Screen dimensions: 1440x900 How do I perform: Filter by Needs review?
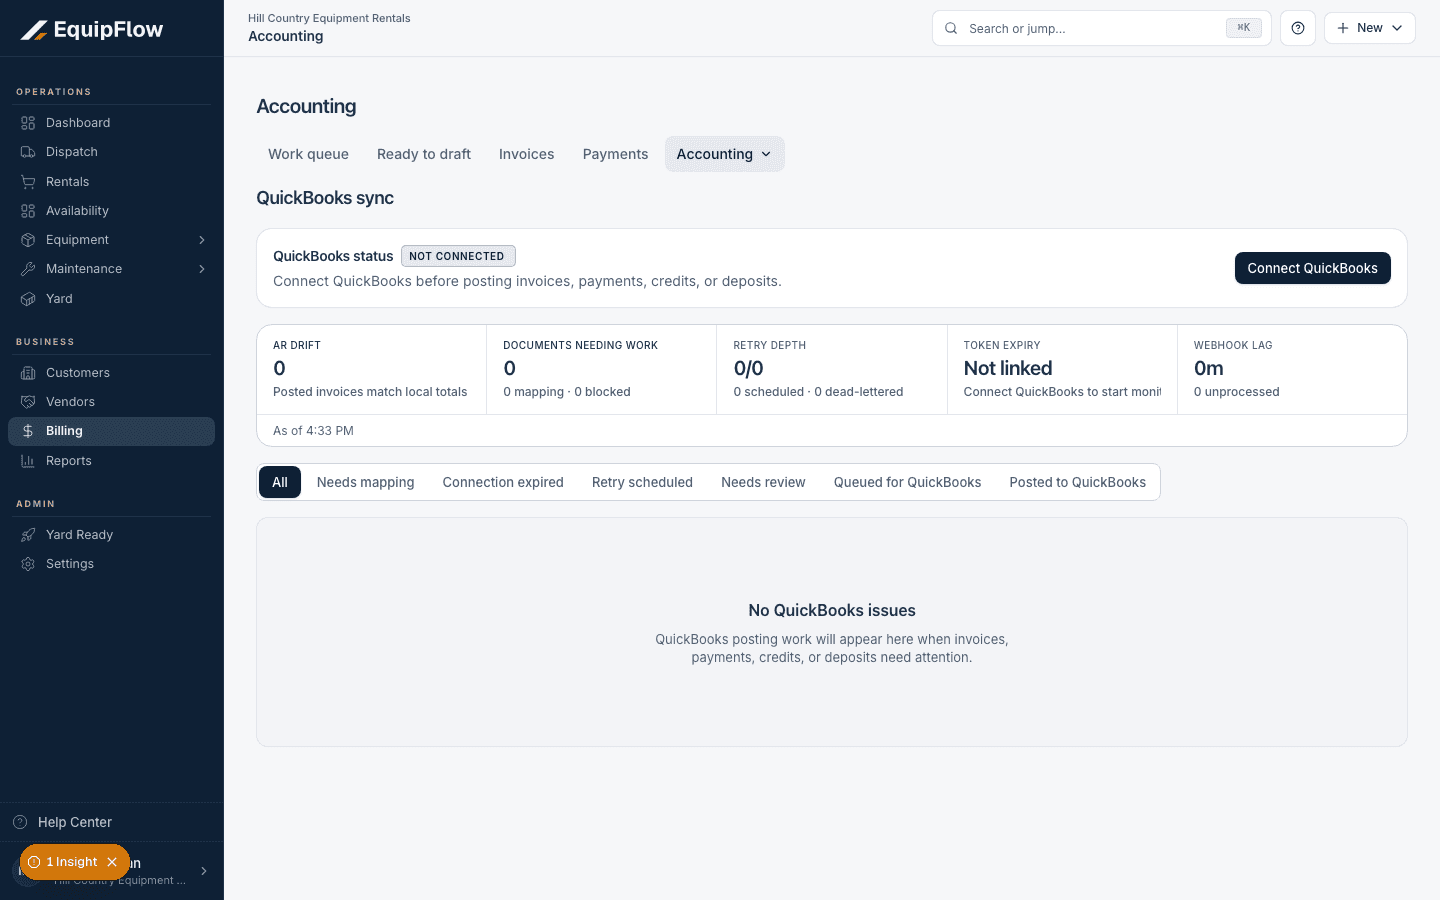[x=763, y=482]
